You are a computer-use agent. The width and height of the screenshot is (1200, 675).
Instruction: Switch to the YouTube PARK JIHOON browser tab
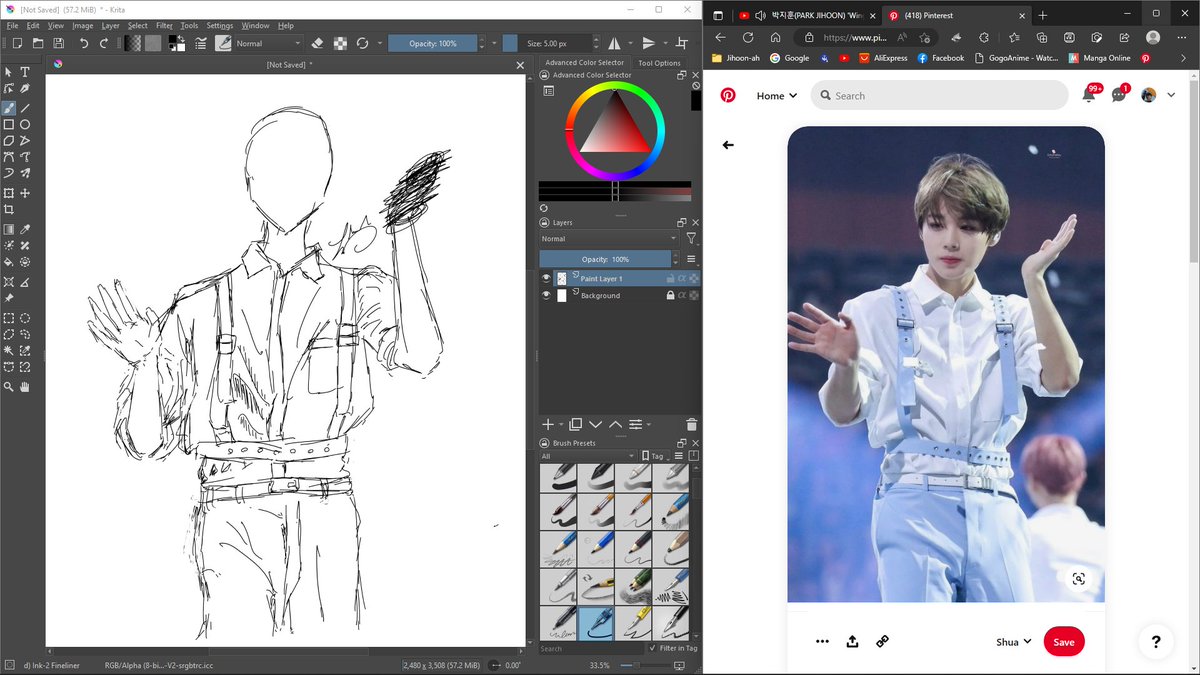coord(806,15)
